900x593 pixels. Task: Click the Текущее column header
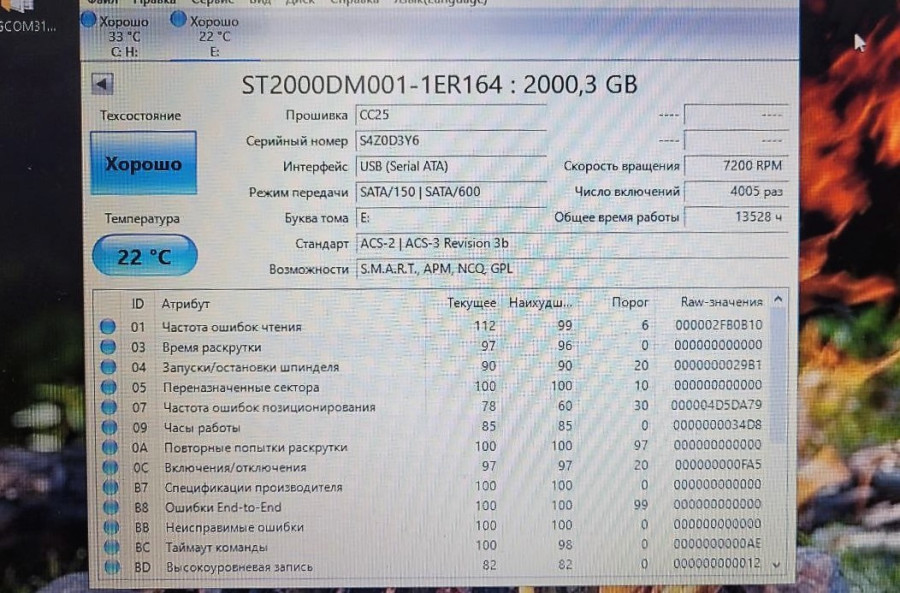point(471,303)
